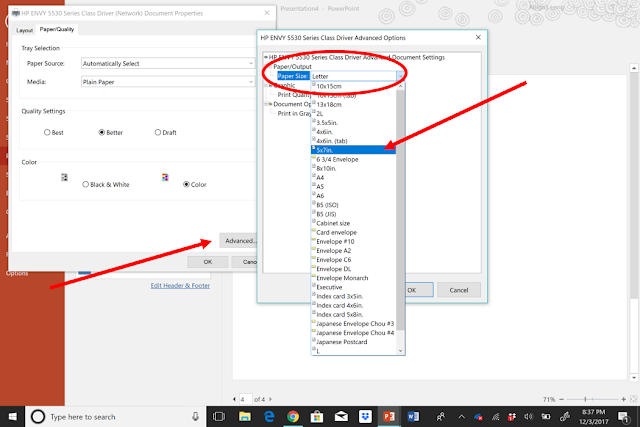Click the Type here to search box

click(x=118, y=417)
